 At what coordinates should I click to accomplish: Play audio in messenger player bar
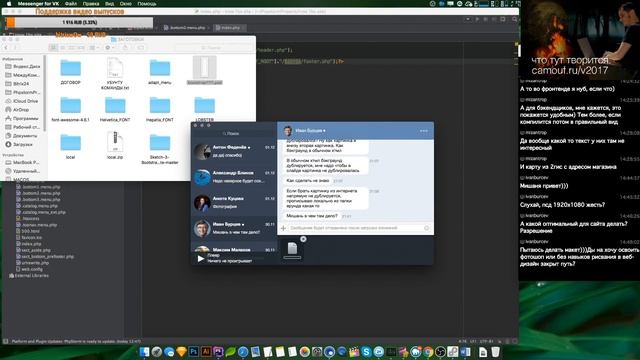point(200,258)
